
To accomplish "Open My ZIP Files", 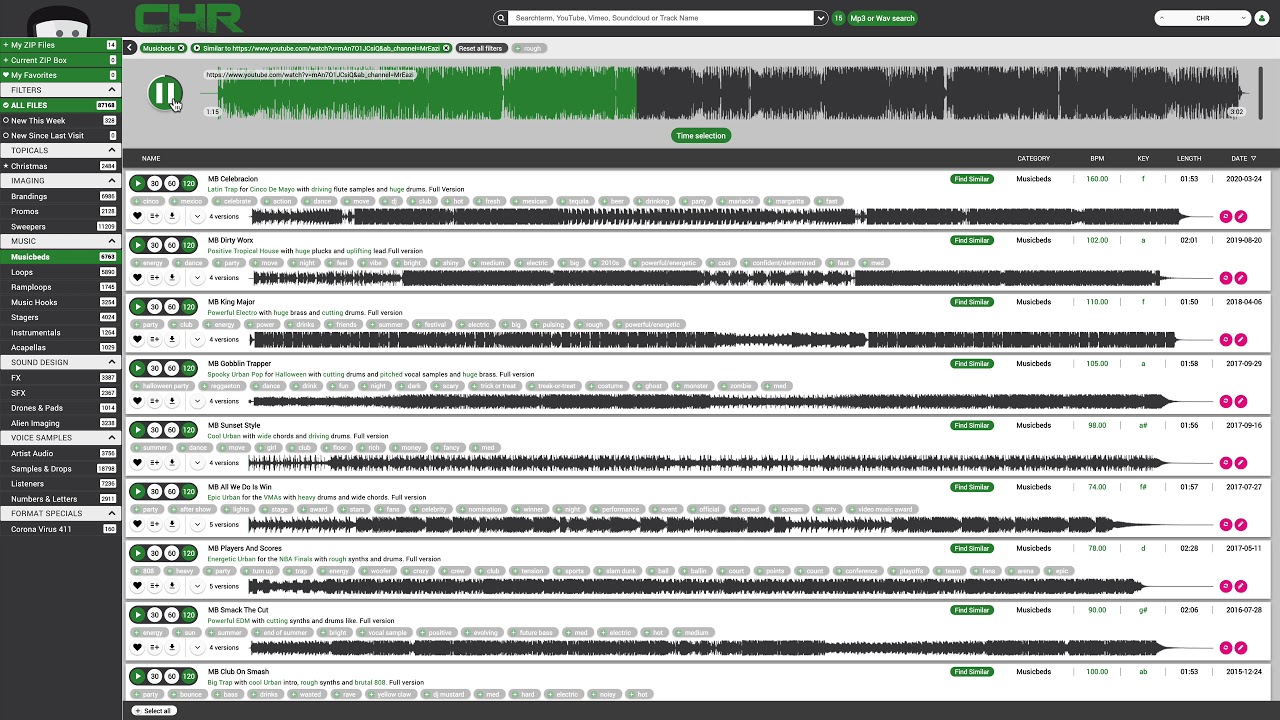I will tap(60, 45).
